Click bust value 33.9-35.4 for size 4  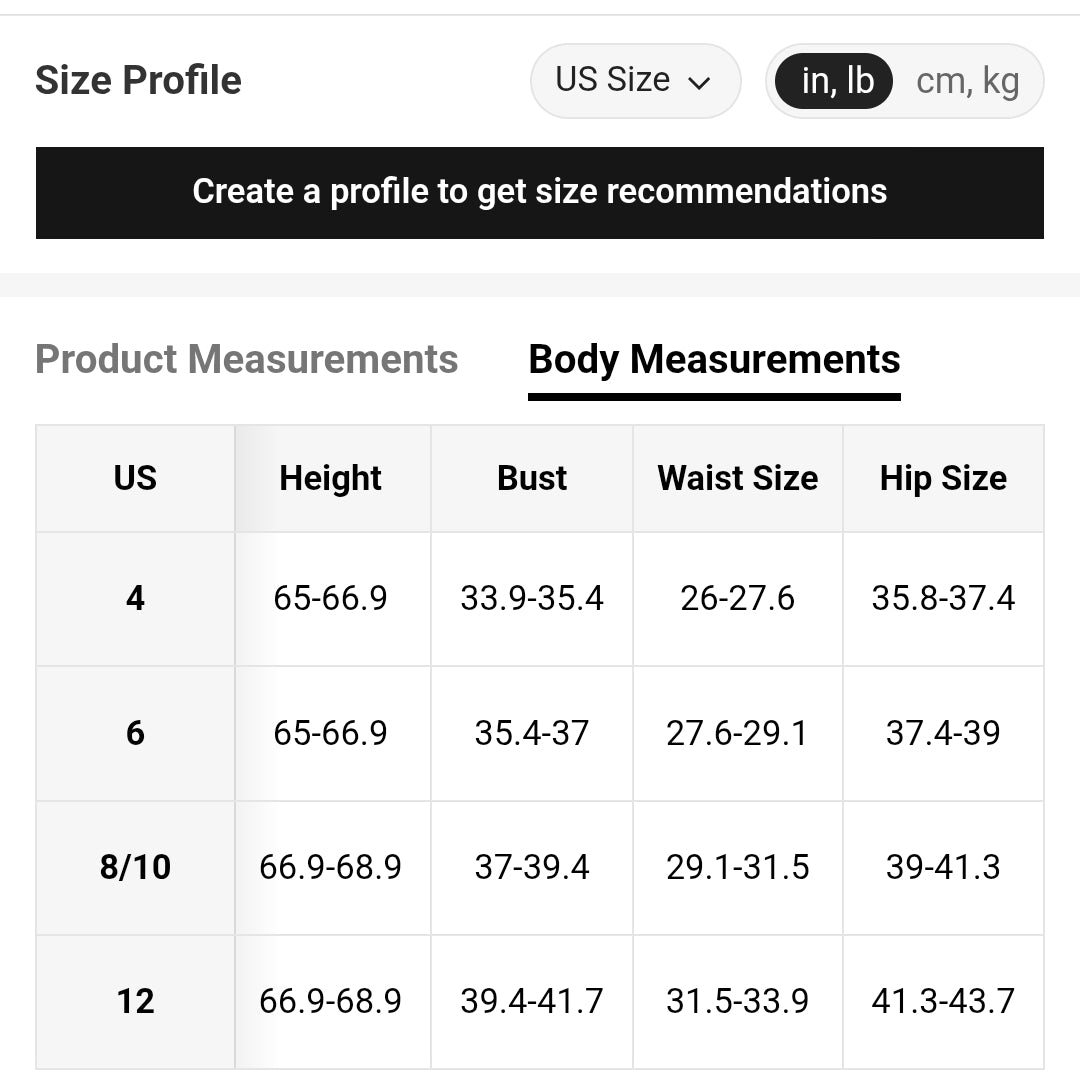[532, 598]
